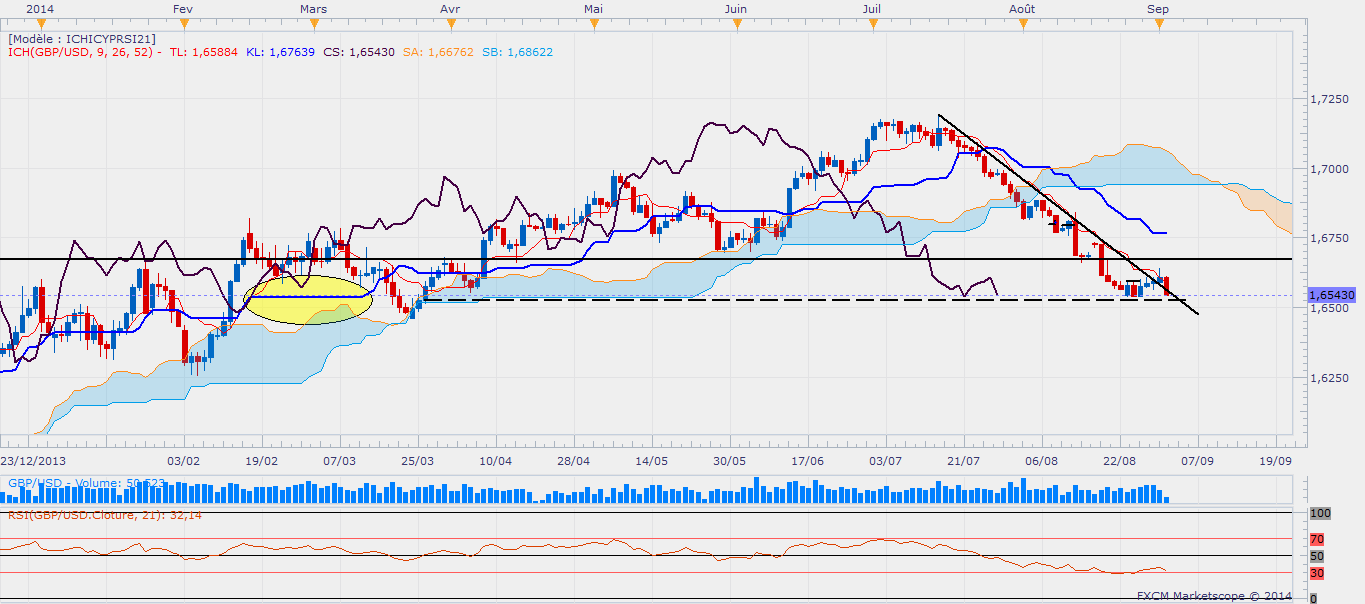1365x604 pixels.
Task: Click the 2014 orange timeline marker
Action: [39, 22]
